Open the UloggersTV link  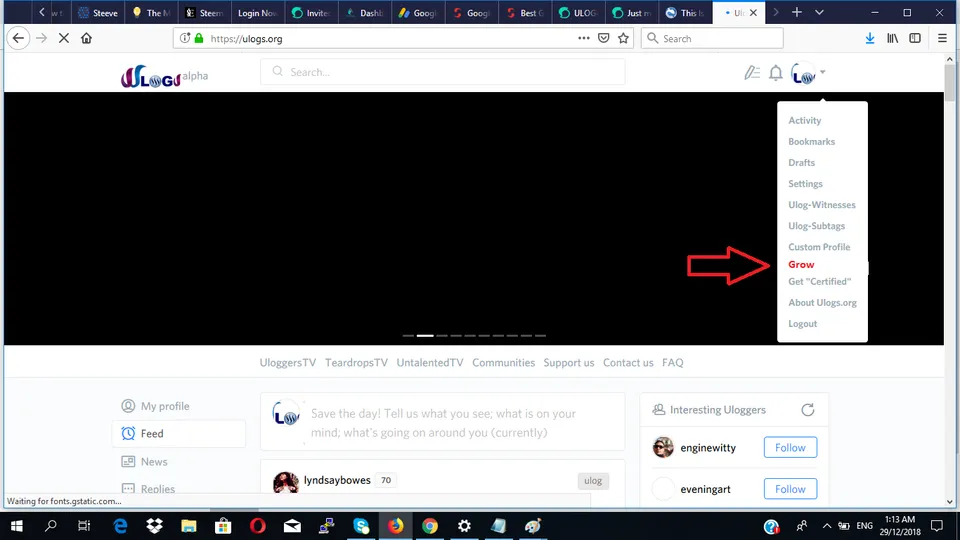pos(288,362)
